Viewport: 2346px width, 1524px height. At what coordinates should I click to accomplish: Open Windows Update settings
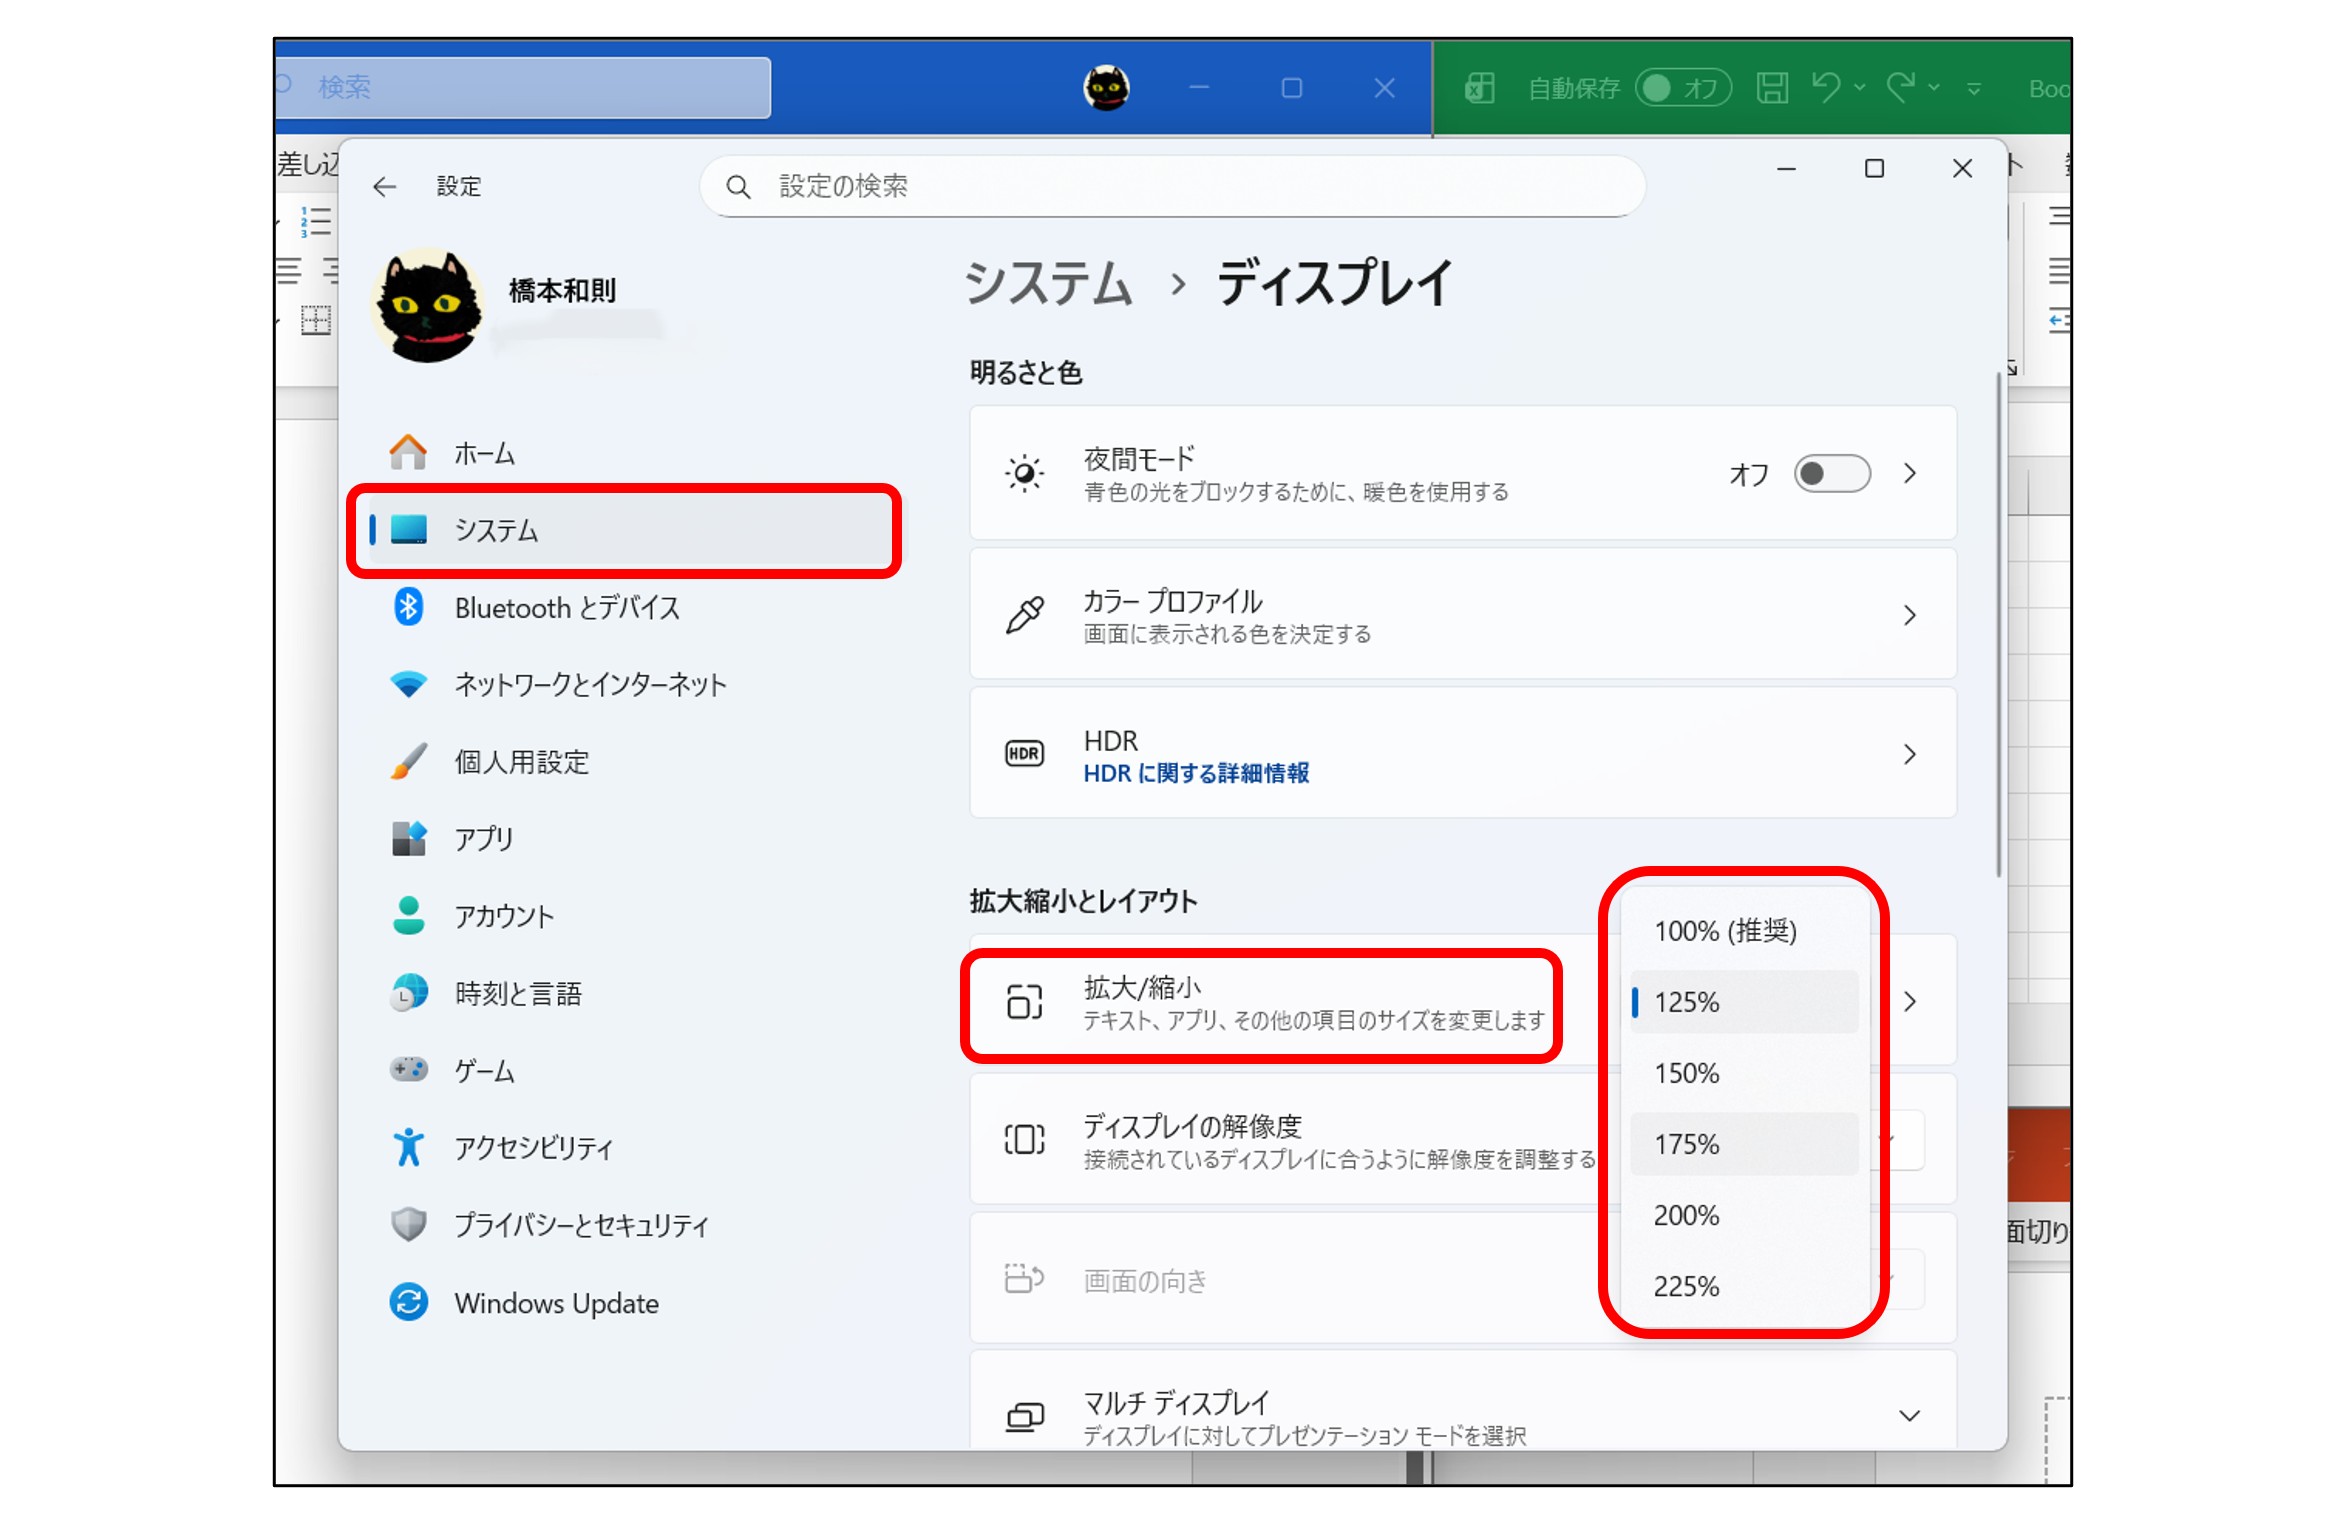pos(556,1304)
